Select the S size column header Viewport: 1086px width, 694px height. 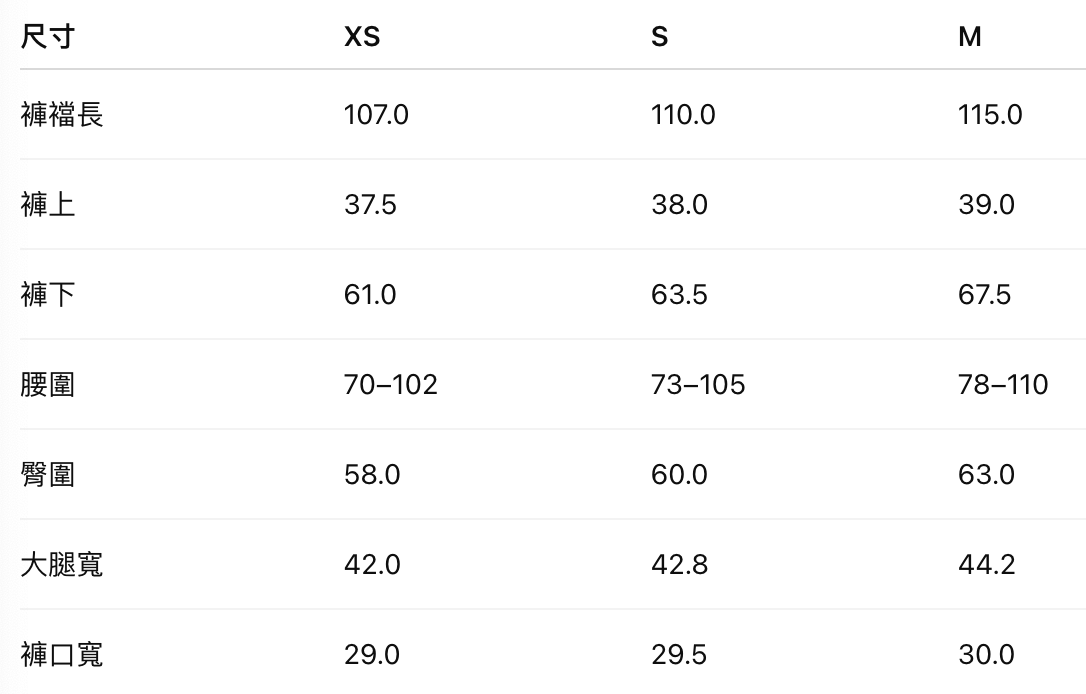659,37
